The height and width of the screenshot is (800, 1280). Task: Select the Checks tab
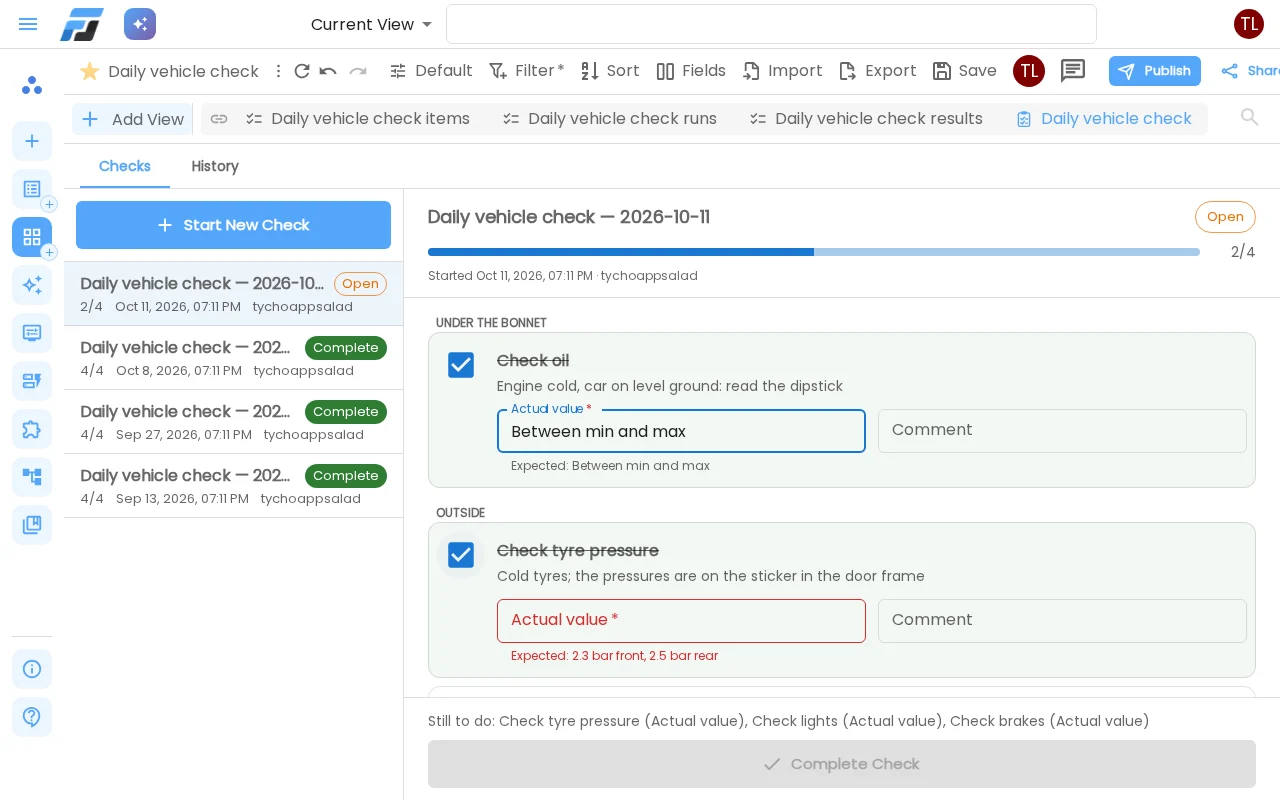pyautogui.click(x=125, y=166)
